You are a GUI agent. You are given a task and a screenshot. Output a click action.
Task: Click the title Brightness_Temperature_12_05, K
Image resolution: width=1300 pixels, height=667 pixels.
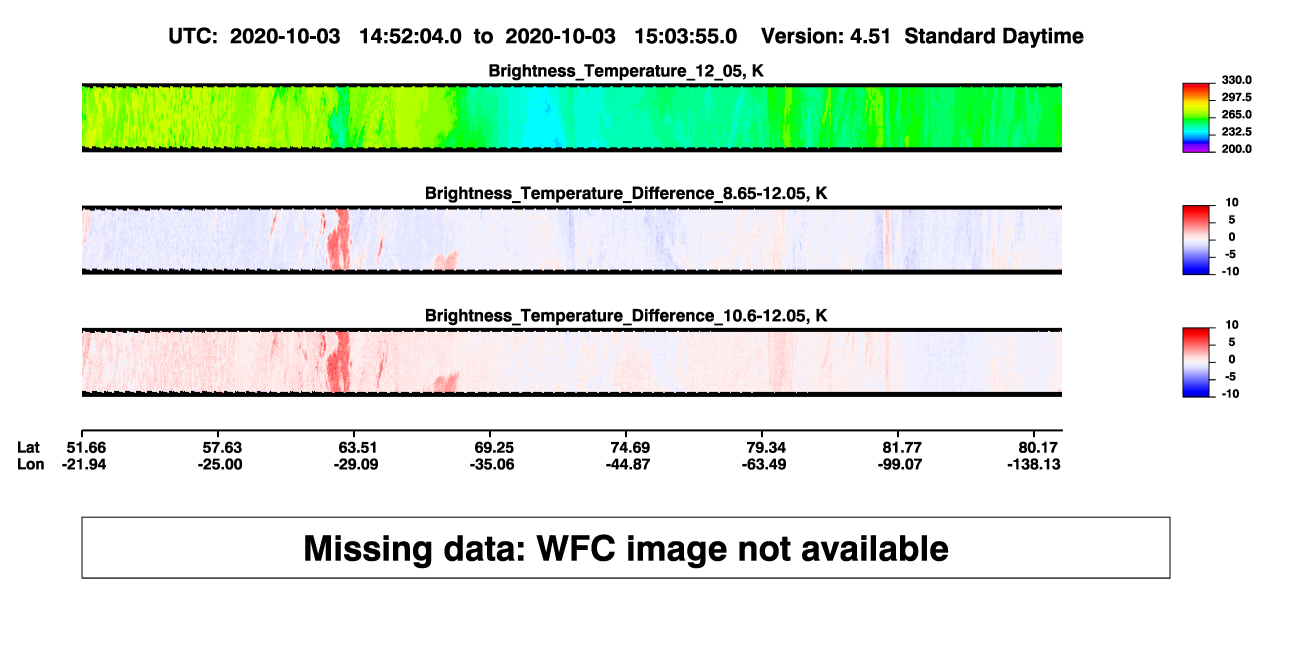tap(626, 71)
